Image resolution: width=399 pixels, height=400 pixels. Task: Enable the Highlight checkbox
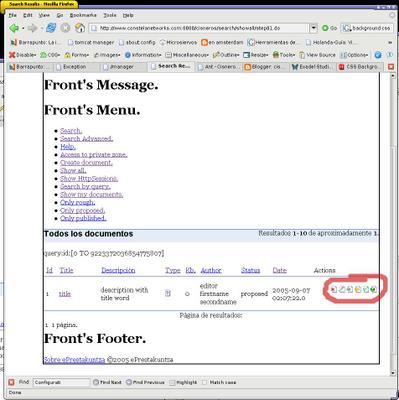click(x=172, y=383)
